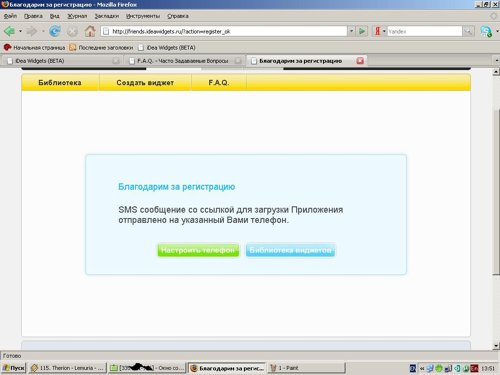Click the Пуск start button
500x375 pixels.
click(14, 368)
